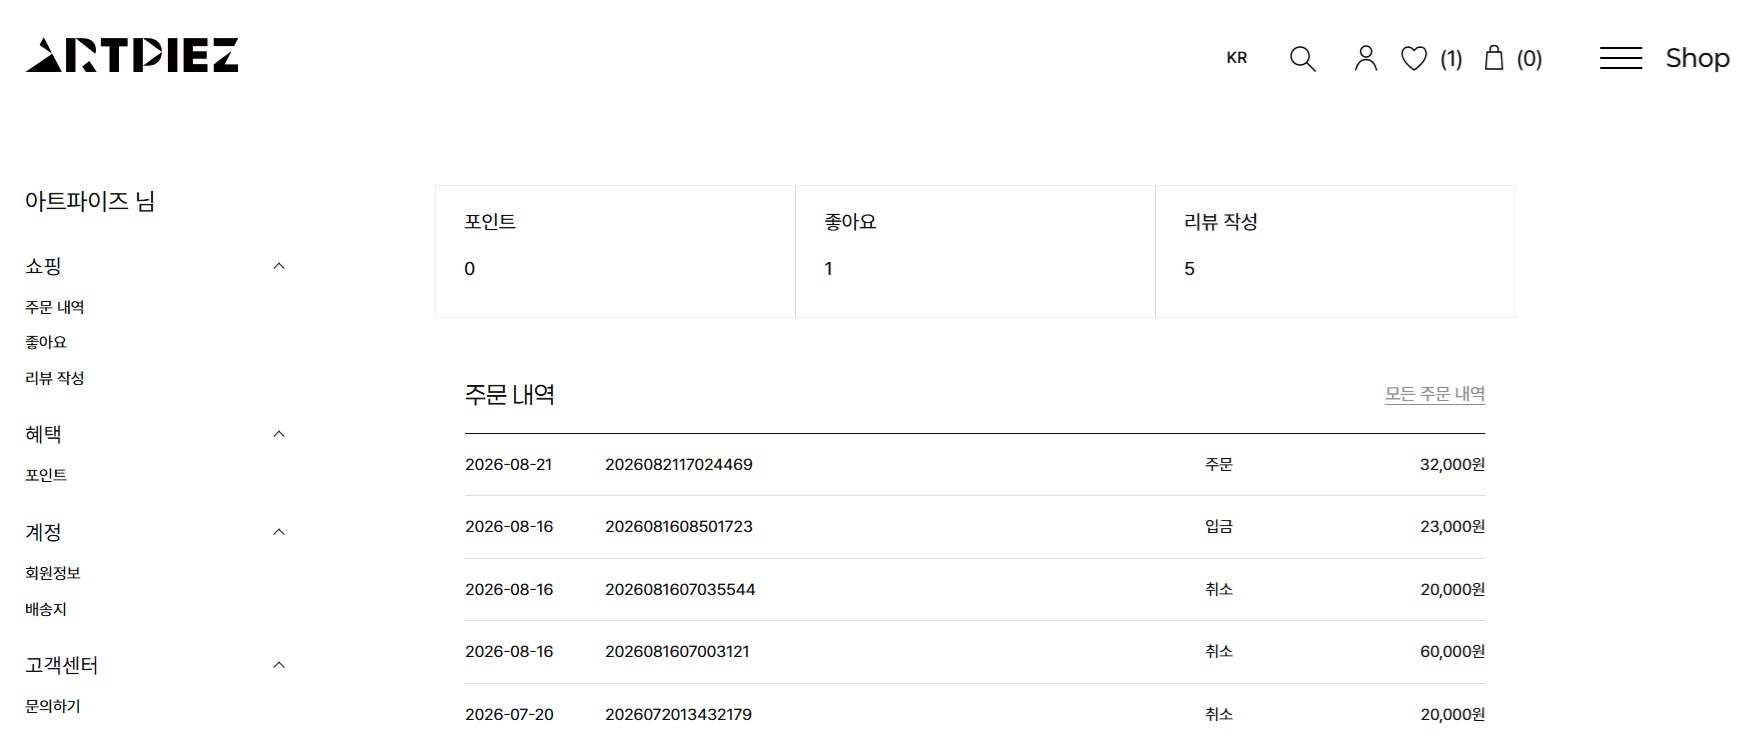Click the 모든 주문 내역 link
The image size is (1746, 739).
coord(1435,394)
